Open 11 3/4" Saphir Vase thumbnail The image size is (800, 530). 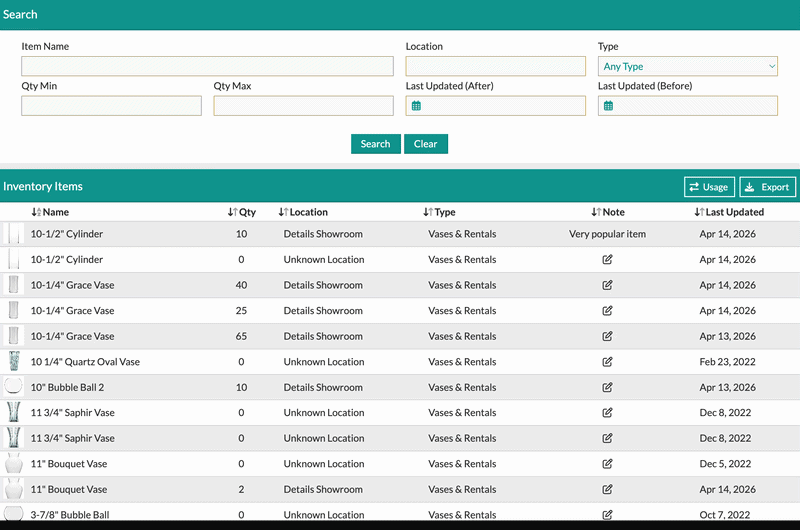(14, 412)
